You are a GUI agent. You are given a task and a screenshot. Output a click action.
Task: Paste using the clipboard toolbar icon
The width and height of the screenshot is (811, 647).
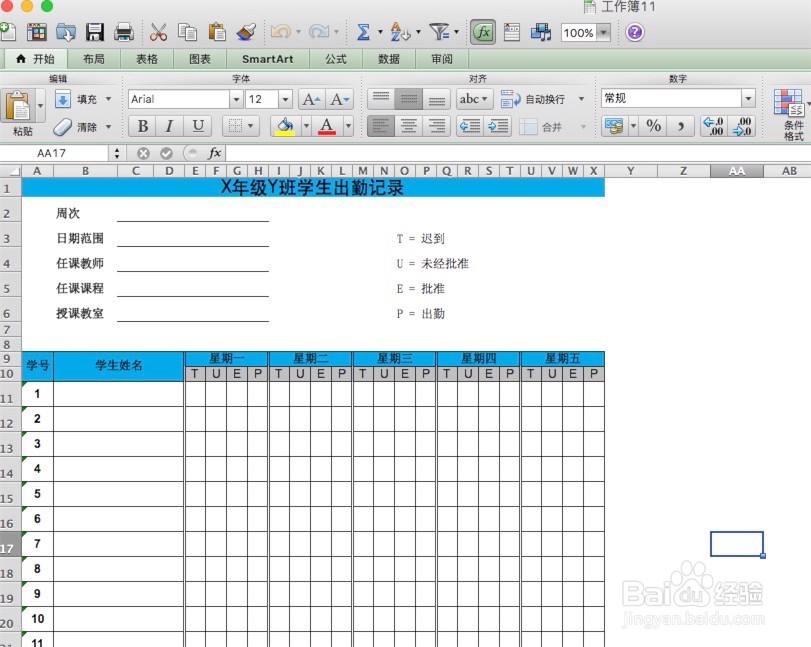point(217,33)
